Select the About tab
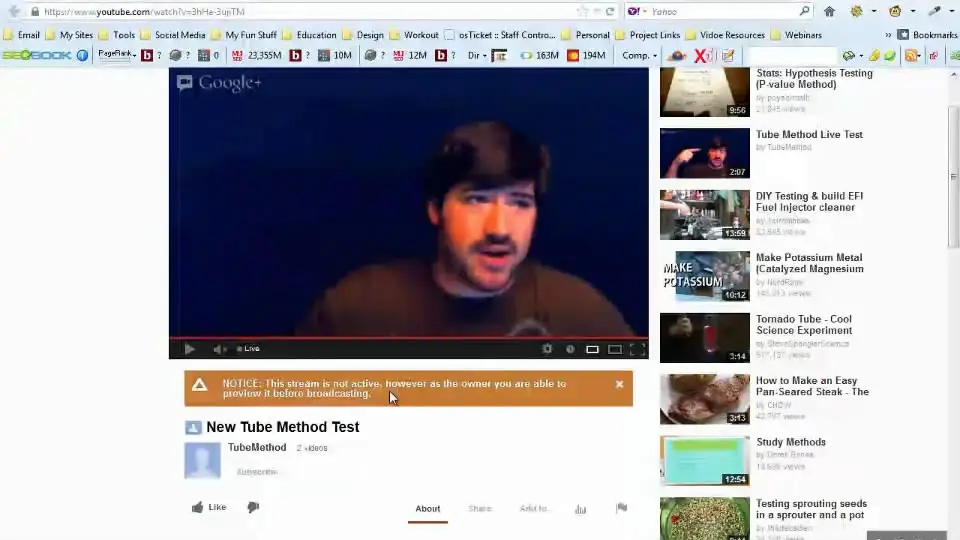Screen dimensions: 960x540 [427, 509]
